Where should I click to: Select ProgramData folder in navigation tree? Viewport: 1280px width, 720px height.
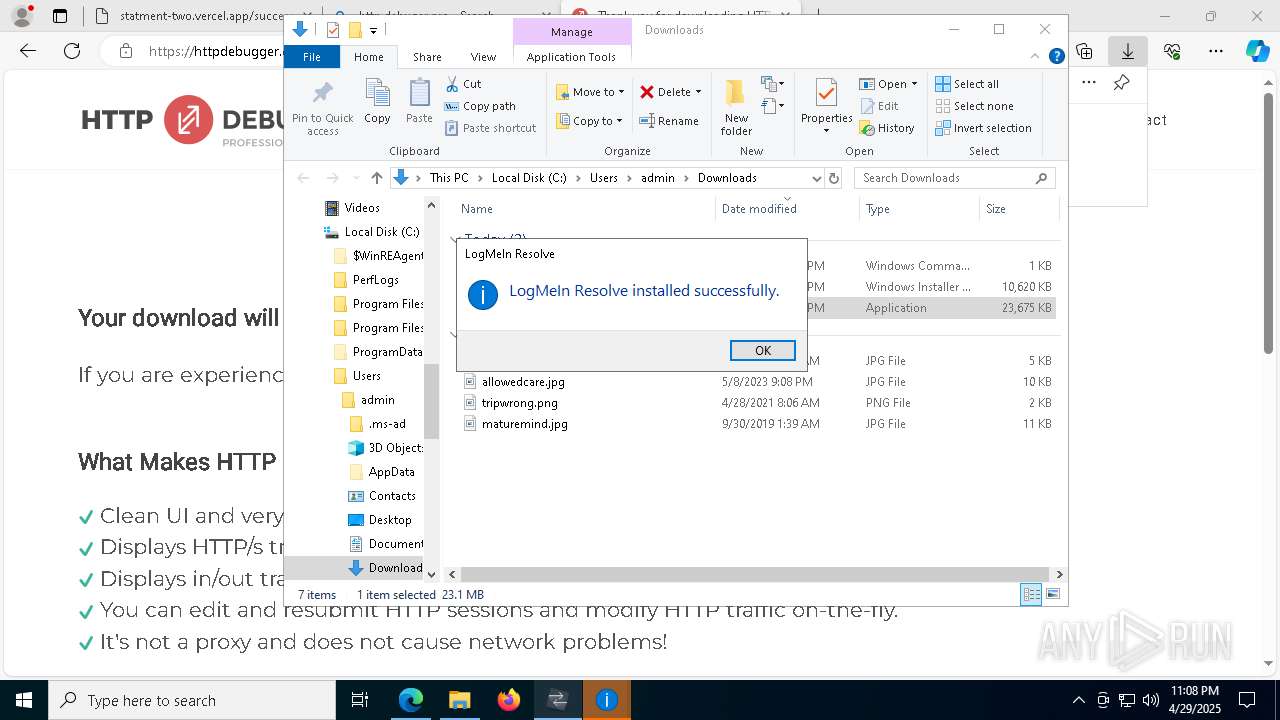(x=387, y=352)
